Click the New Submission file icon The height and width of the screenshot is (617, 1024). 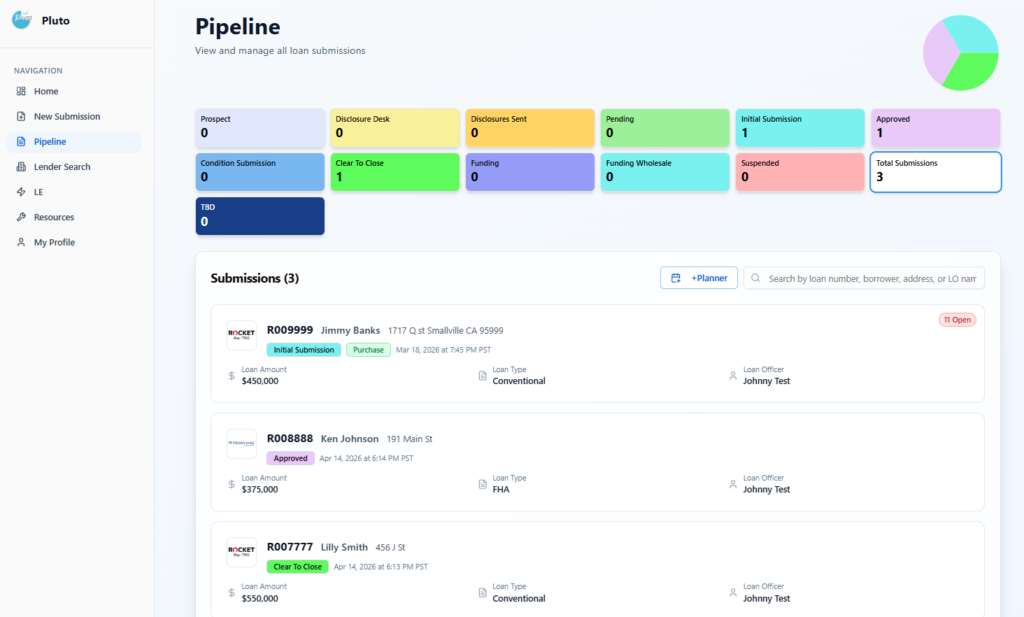(21, 117)
